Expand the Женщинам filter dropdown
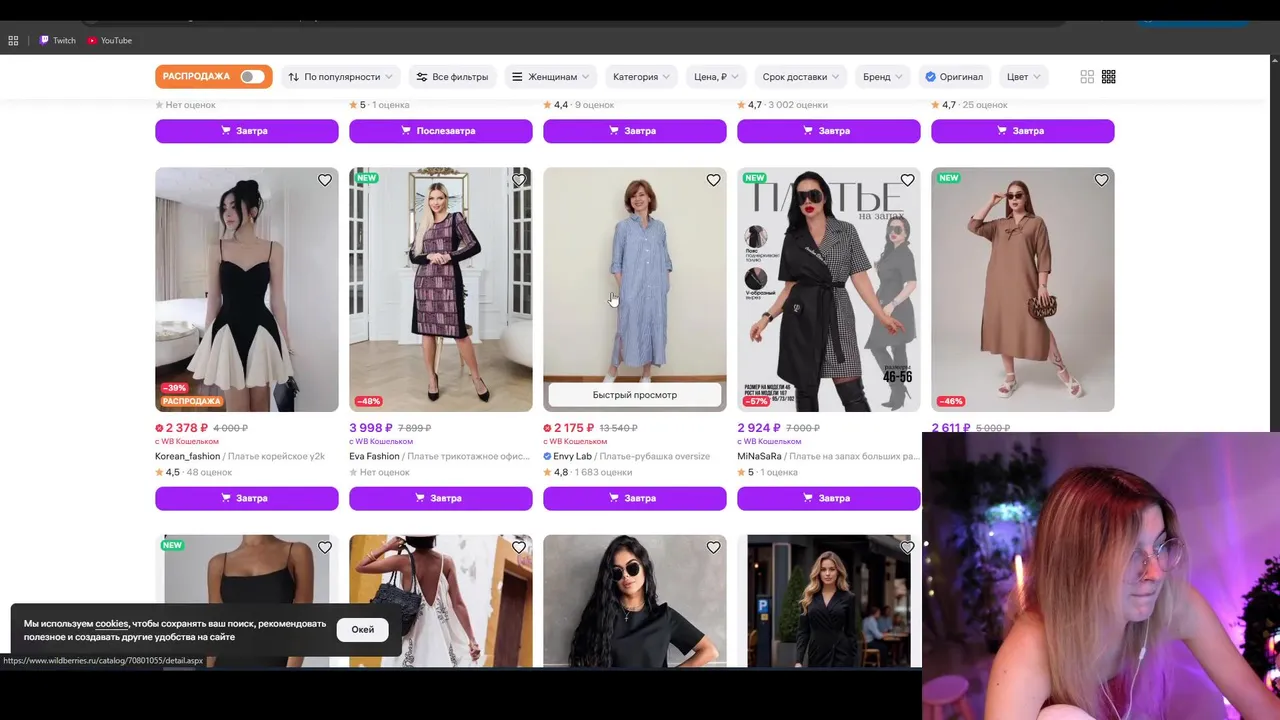1280x720 pixels. tap(551, 77)
